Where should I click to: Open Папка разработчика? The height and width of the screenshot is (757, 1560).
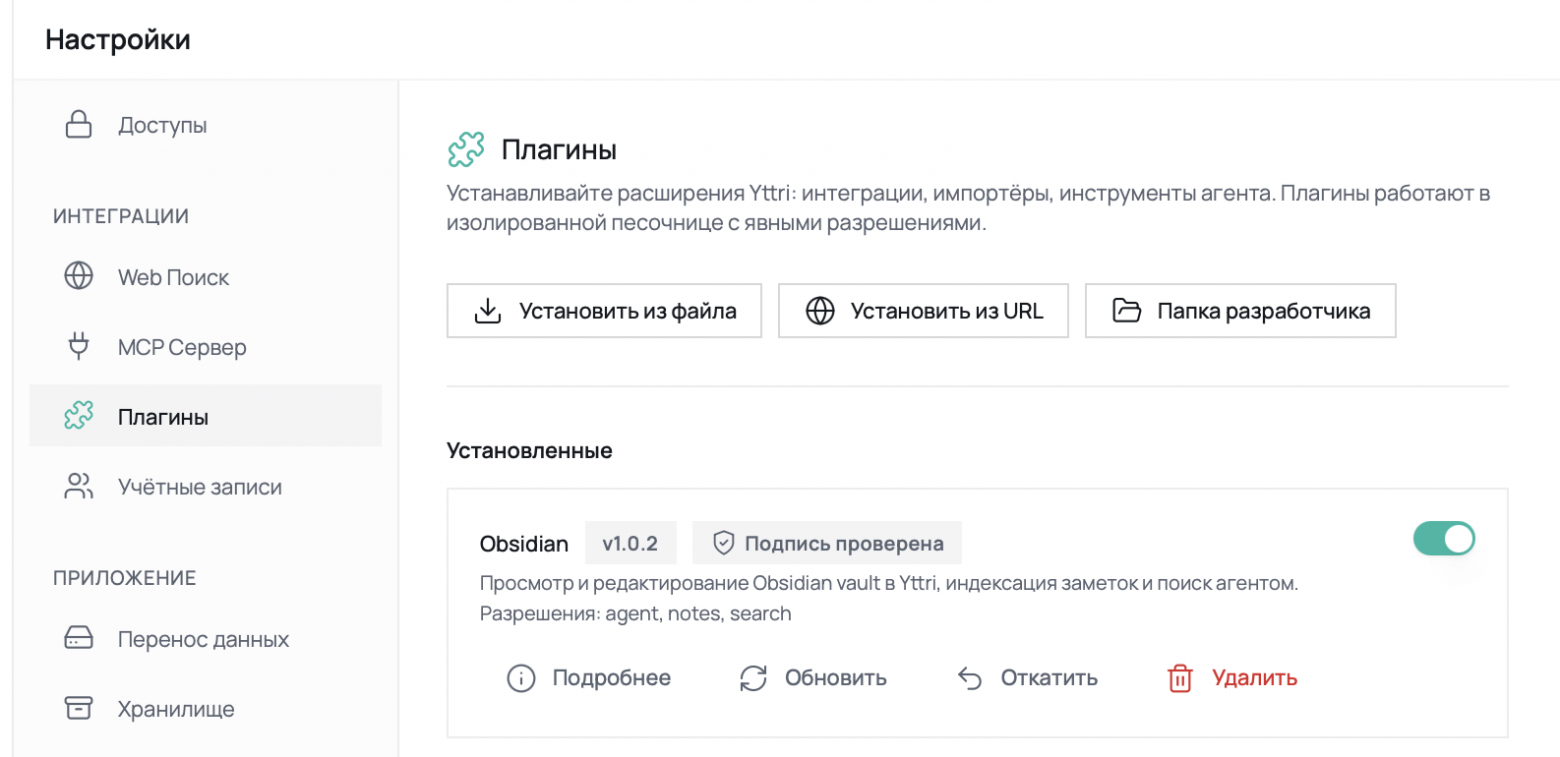(1240, 311)
